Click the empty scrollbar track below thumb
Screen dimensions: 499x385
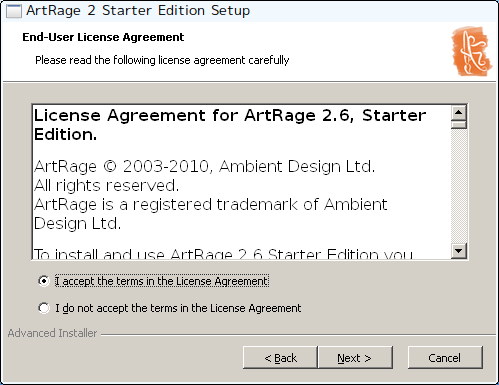point(459,186)
